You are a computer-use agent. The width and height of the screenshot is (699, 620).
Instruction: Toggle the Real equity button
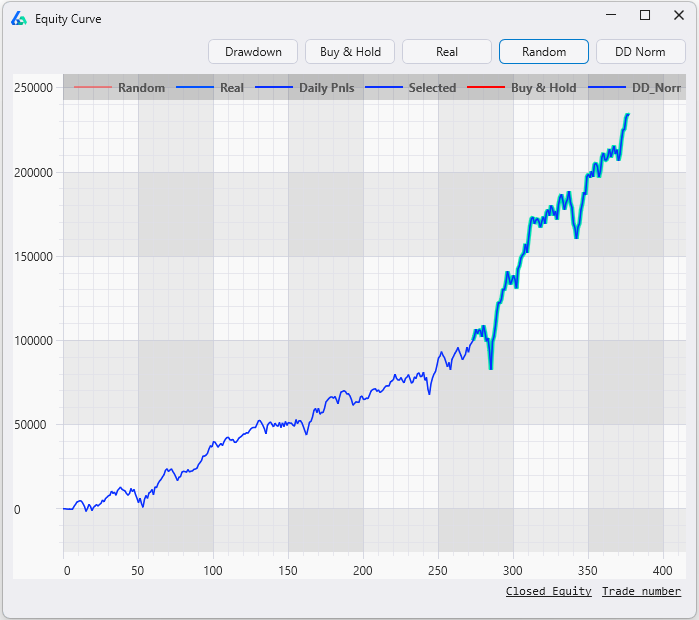click(447, 52)
